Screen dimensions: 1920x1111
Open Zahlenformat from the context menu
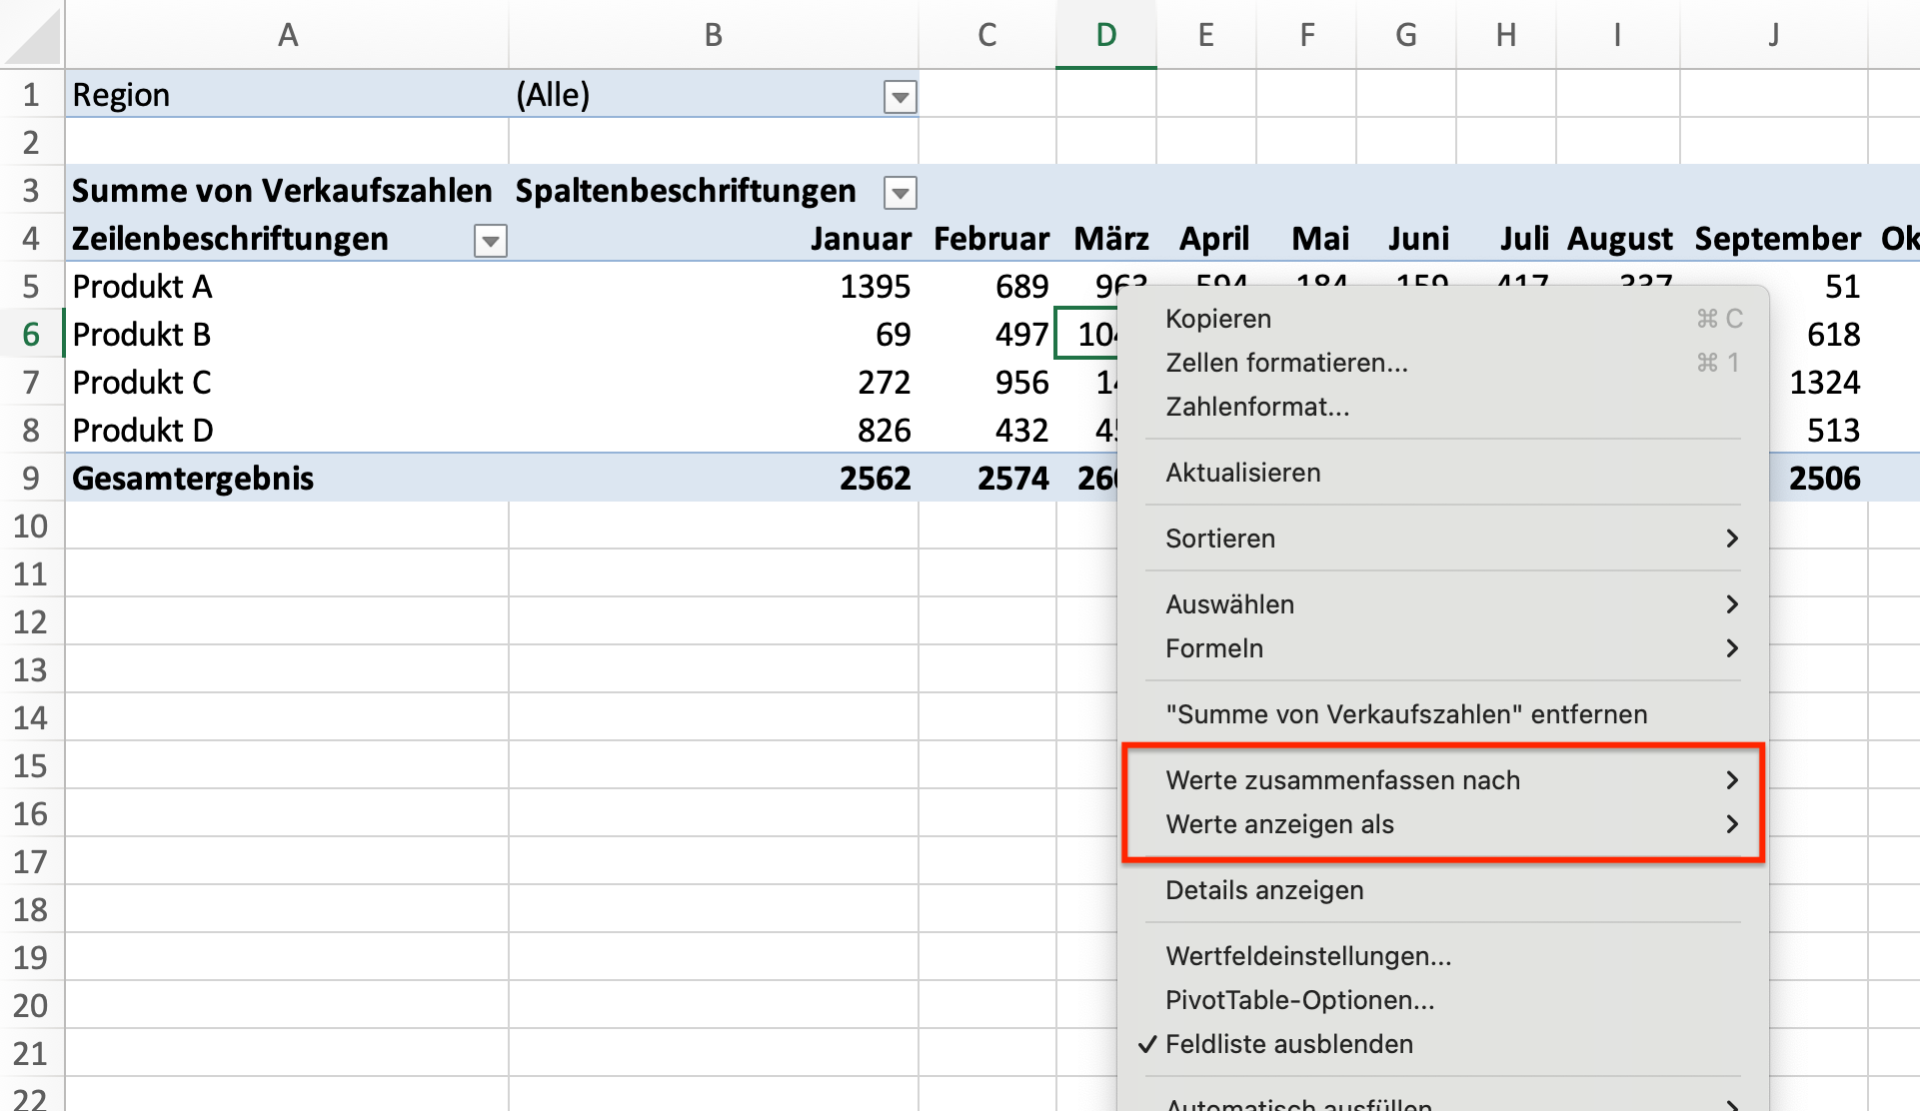(x=1257, y=406)
